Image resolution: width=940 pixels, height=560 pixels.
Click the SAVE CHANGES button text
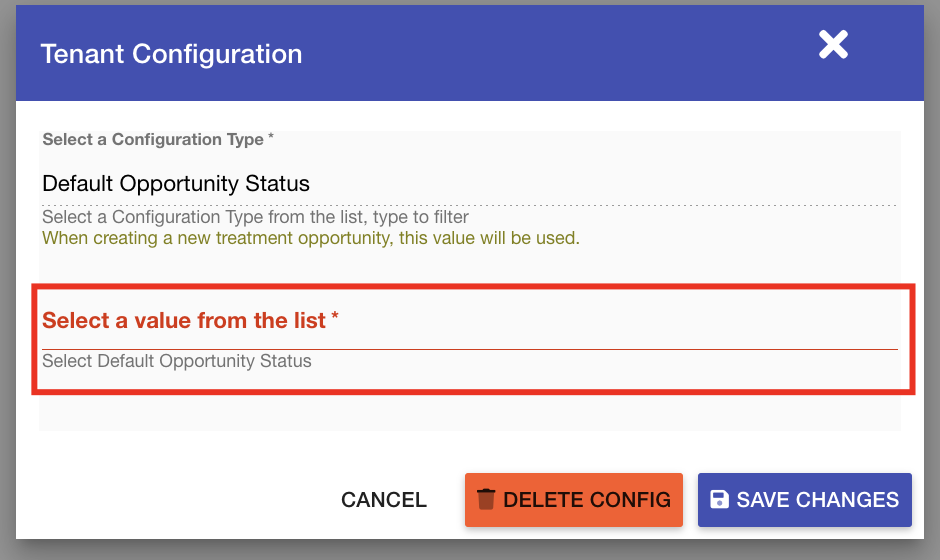click(817, 500)
